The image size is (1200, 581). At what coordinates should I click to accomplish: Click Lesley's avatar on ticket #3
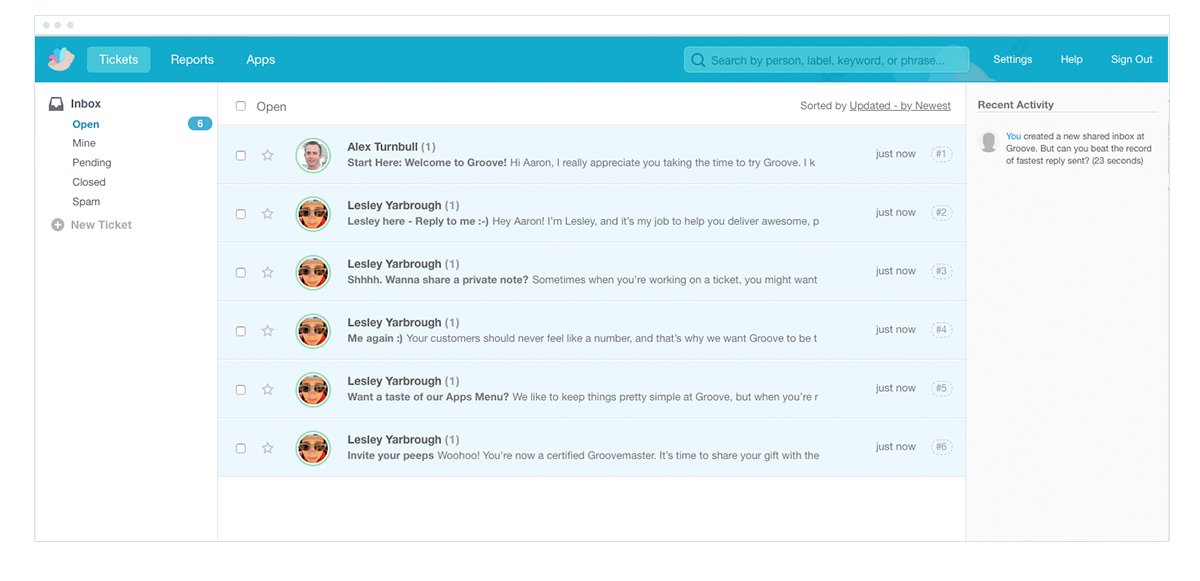tap(313, 272)
